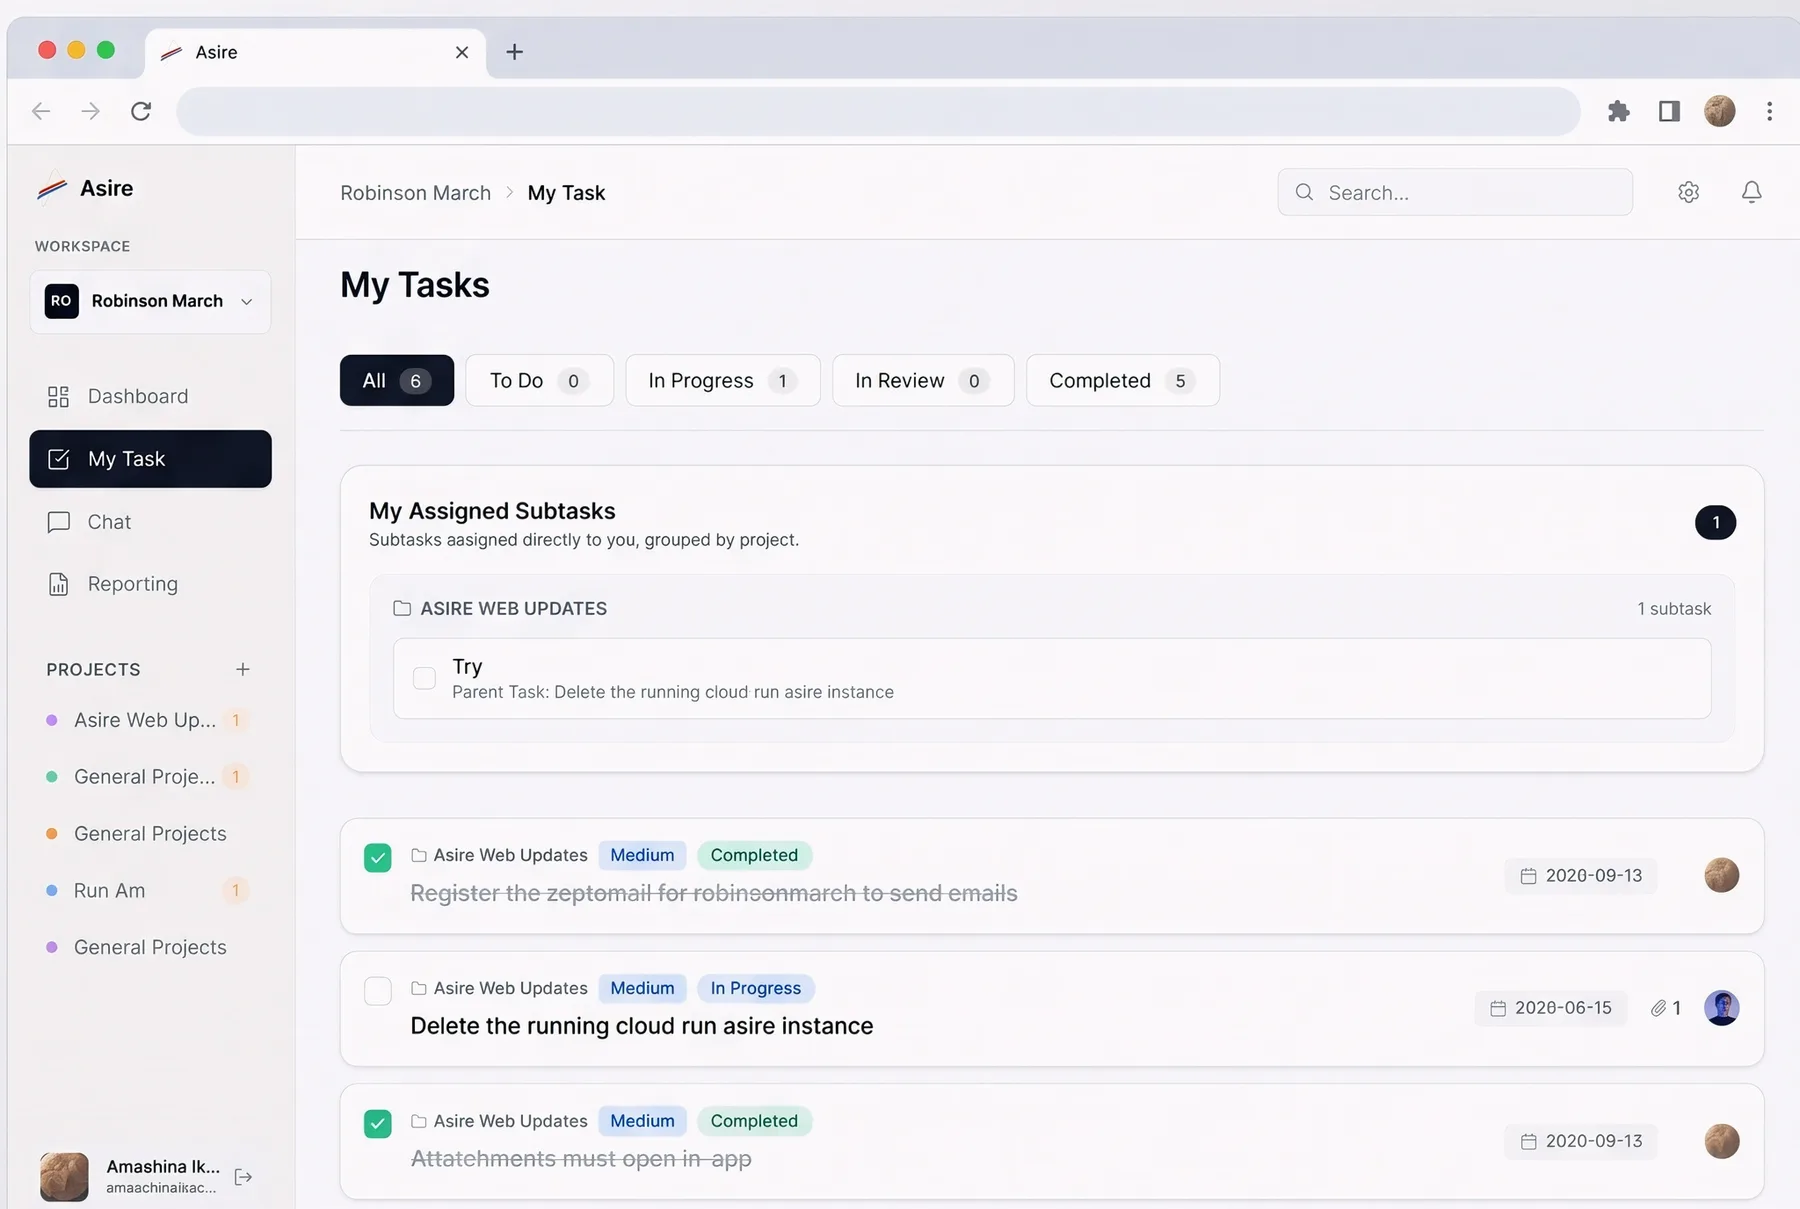
Task: Open a new browser tab
Action: (514, 52)
